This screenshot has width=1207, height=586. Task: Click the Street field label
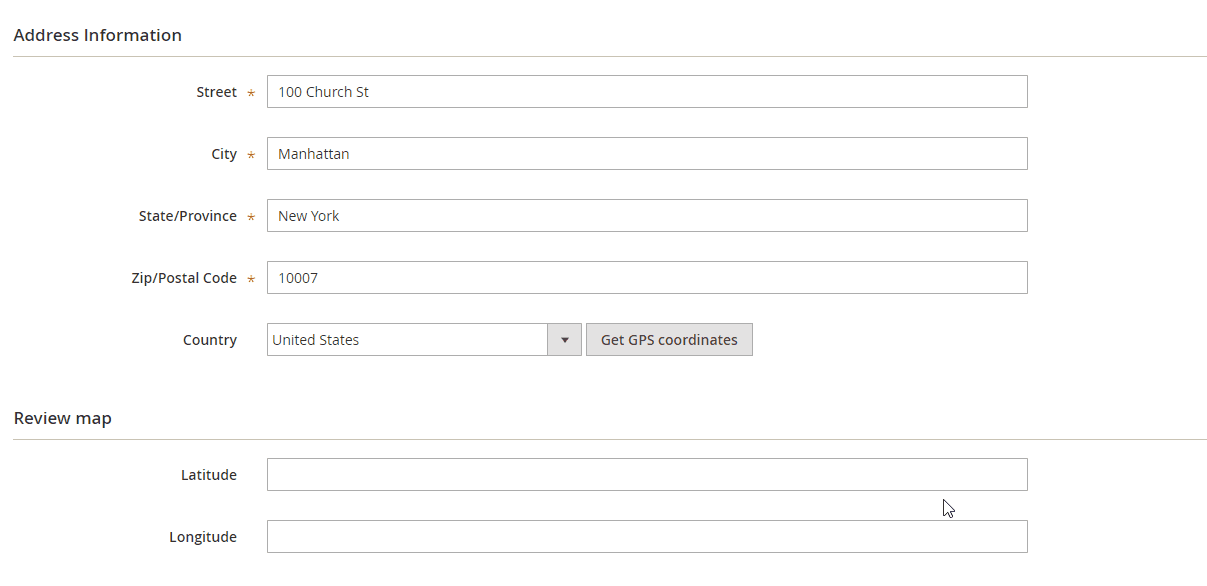coord(217,91)
